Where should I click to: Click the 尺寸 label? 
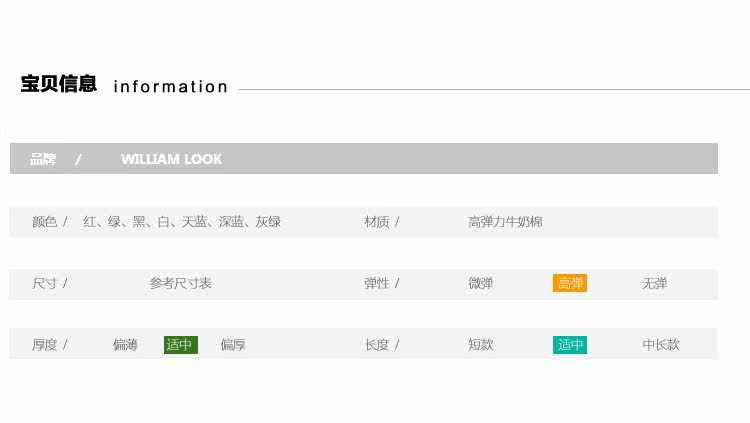click(45, 284)
